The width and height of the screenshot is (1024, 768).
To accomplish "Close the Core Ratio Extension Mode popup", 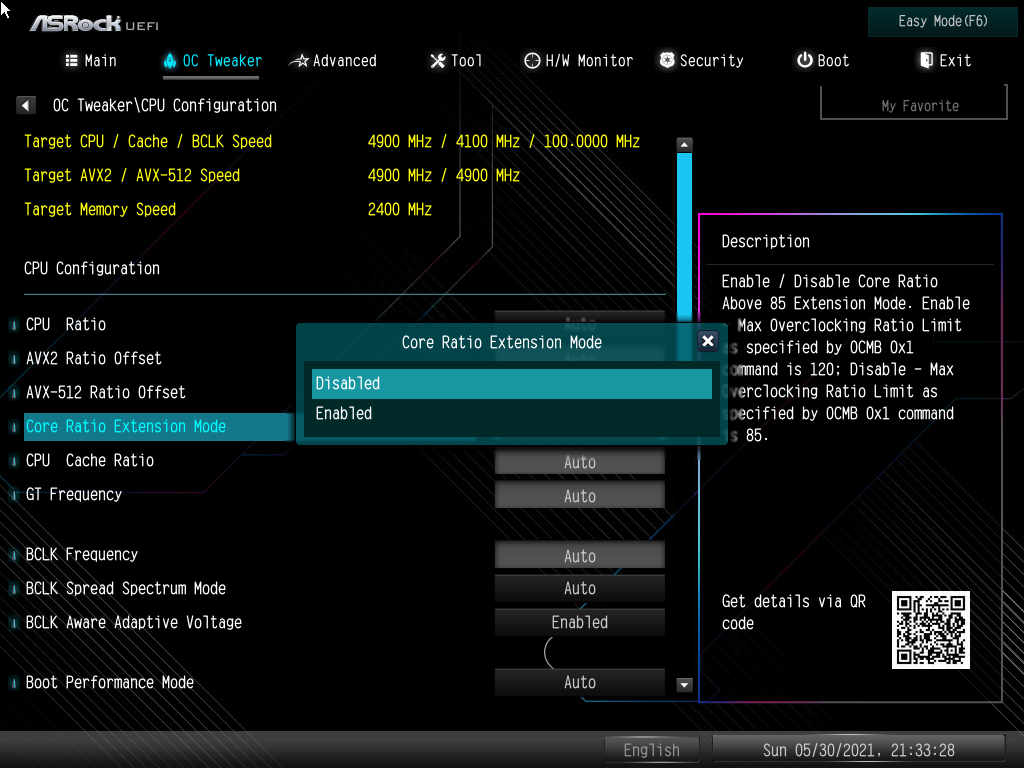I will pos(707,341).
